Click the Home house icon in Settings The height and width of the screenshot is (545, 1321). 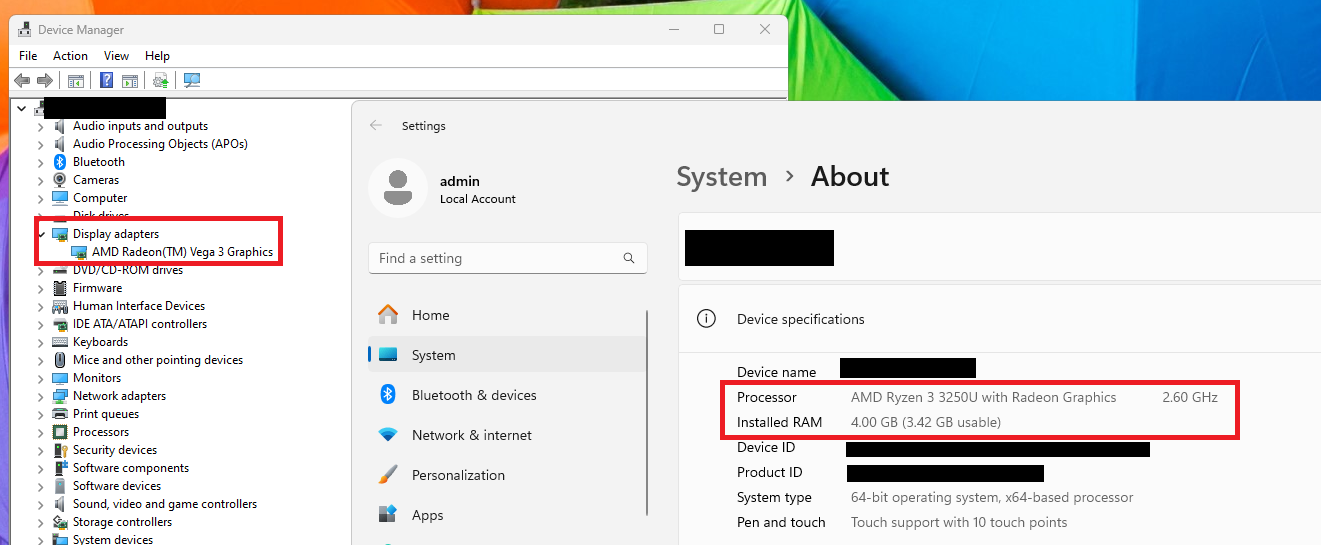point(388,315)
